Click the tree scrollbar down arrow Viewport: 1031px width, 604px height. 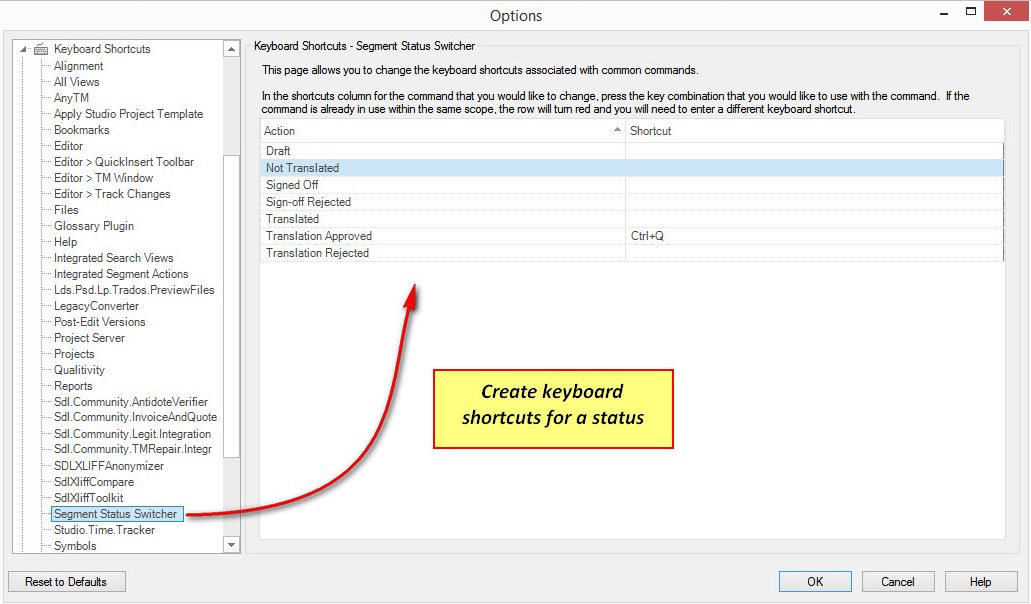(x=231, y=545)
